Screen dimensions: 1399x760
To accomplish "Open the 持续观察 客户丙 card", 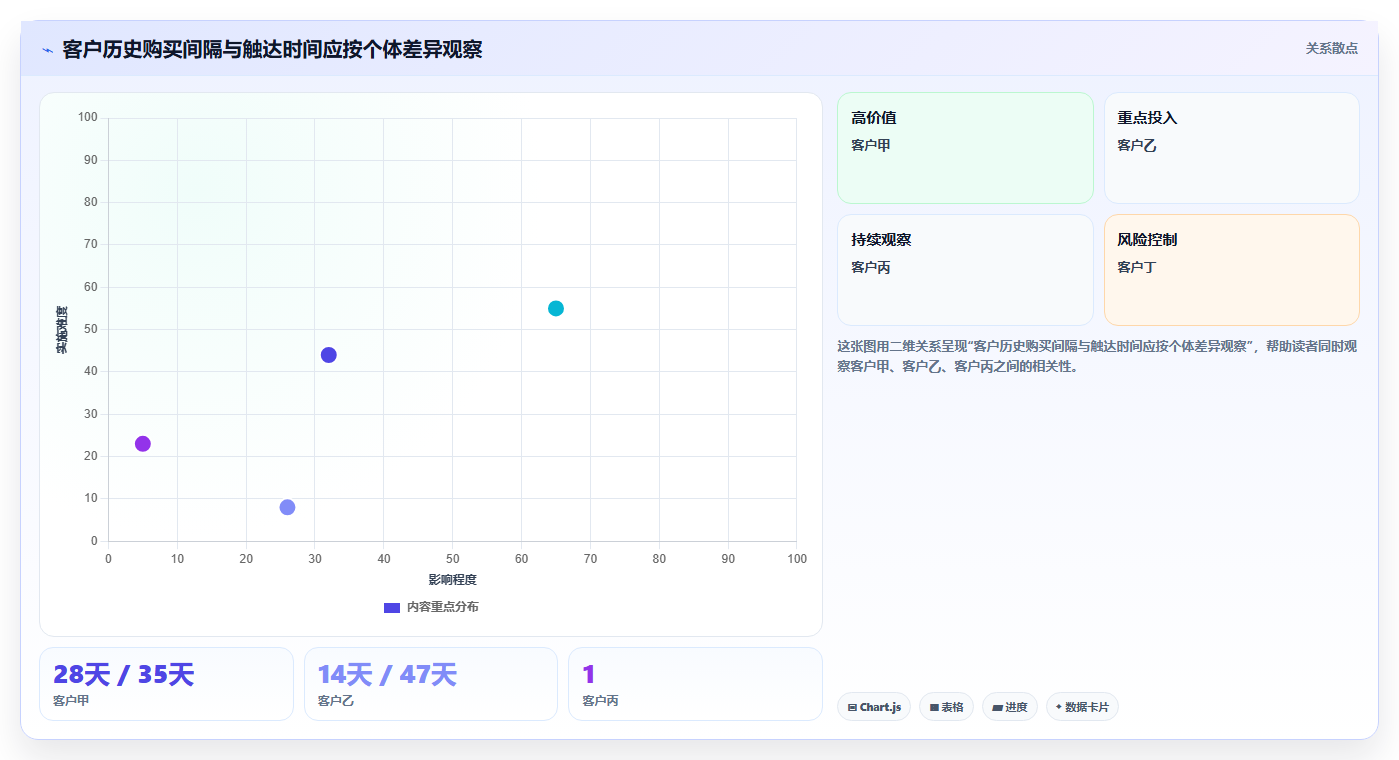I will click(965, 270).
